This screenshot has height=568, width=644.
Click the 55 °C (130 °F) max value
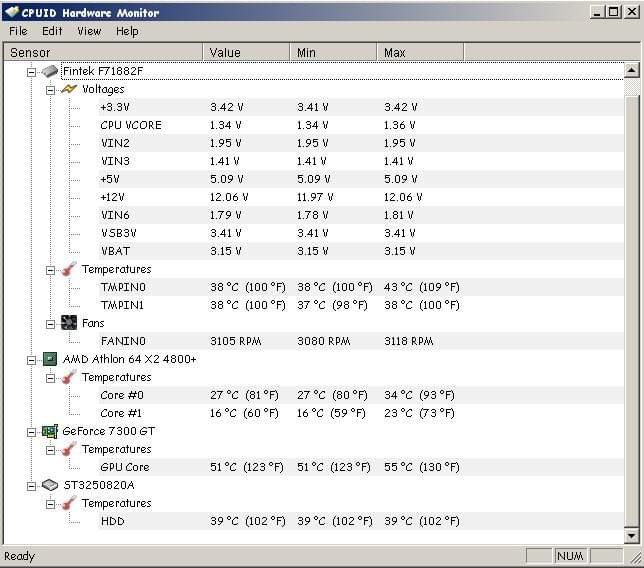422,467
